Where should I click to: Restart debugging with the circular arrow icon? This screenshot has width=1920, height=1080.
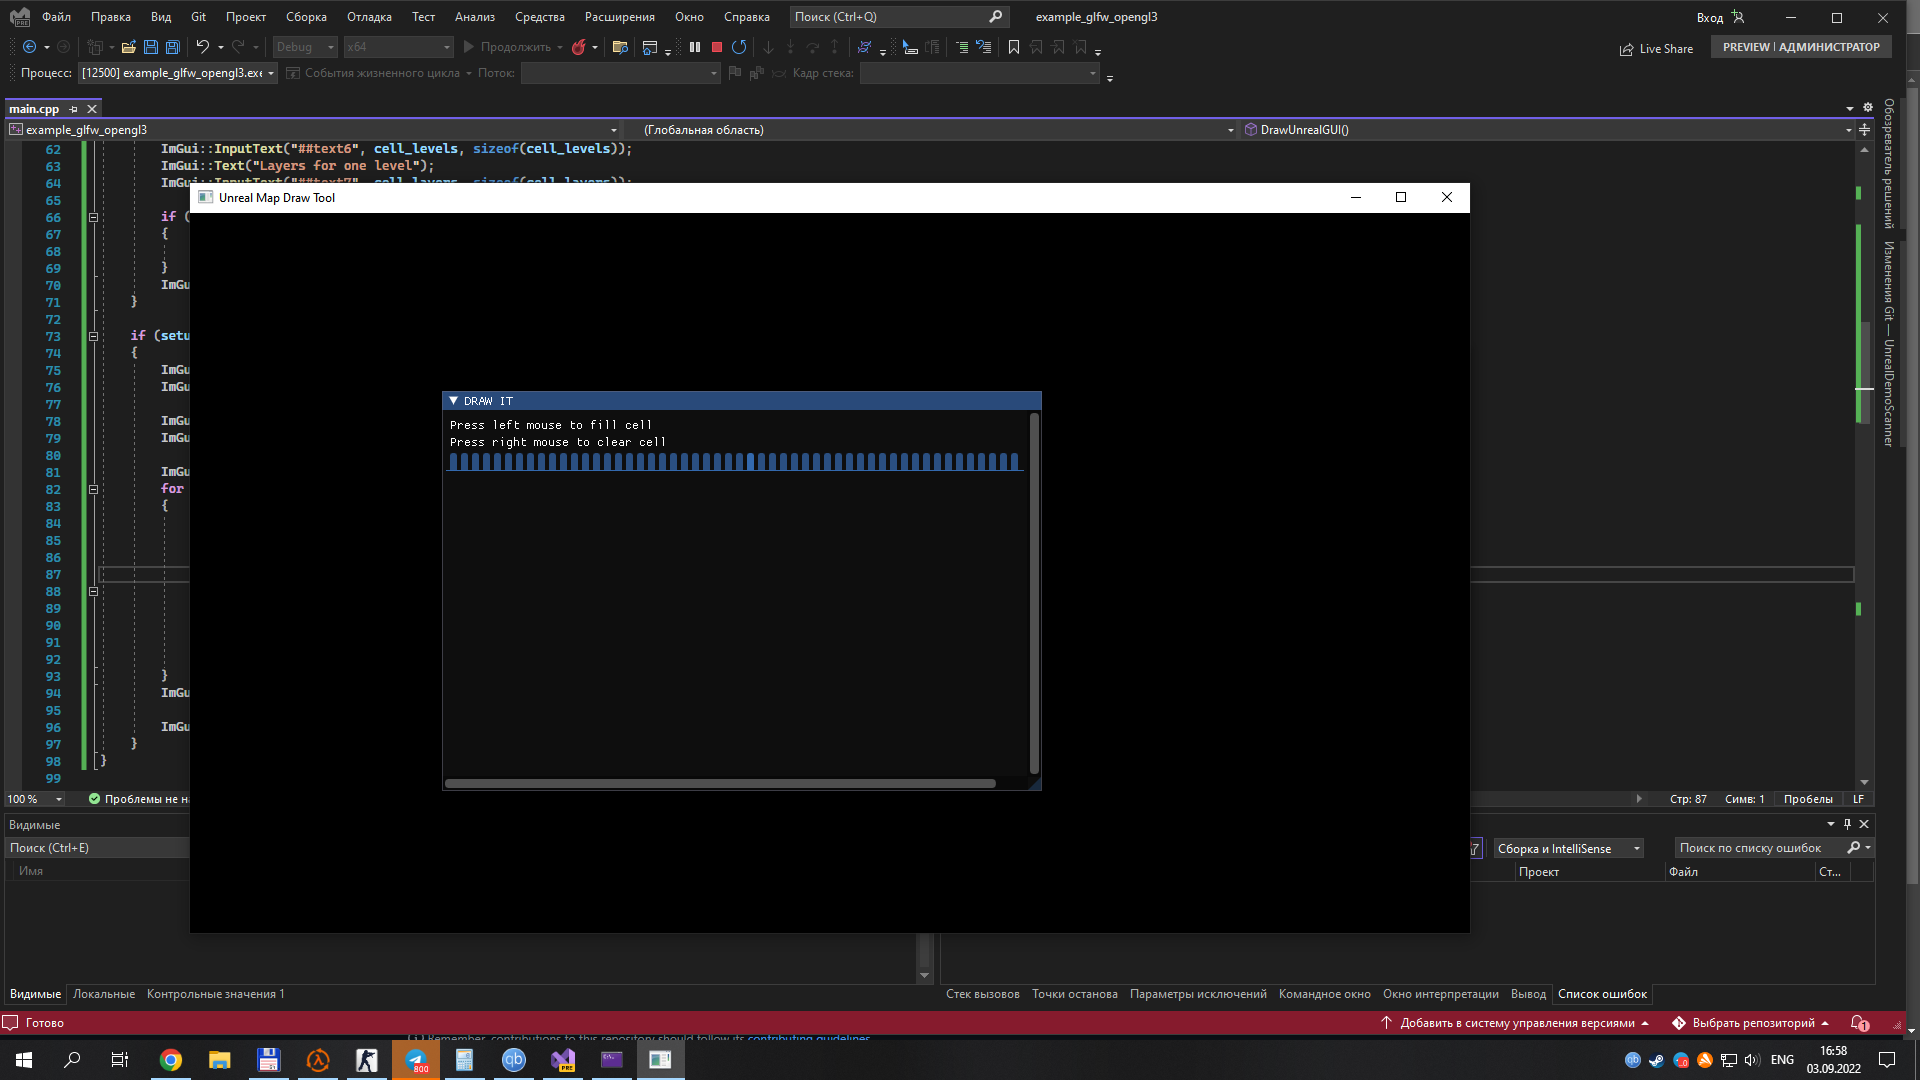point(740,46)
